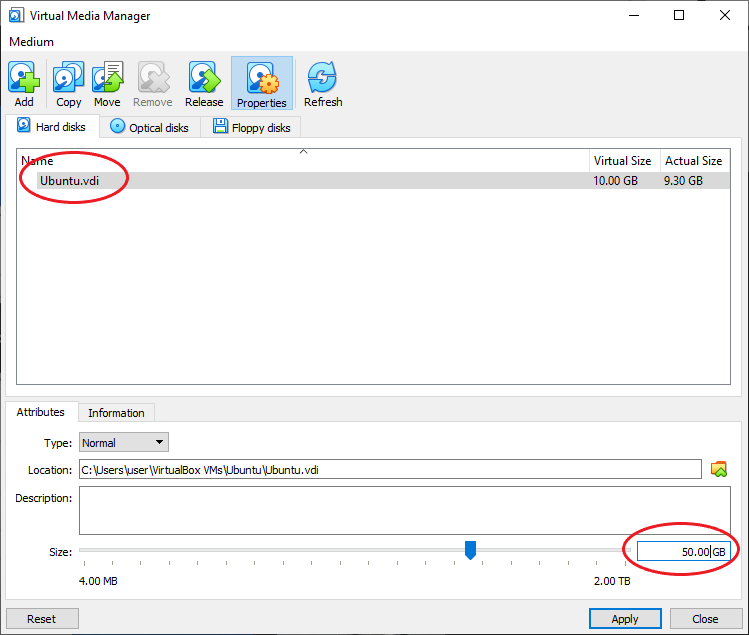The image size is (749, 635).
Task: Click the 10.00 GB virtual size cell
Action: pyautogui.click(x=615, y=181)
